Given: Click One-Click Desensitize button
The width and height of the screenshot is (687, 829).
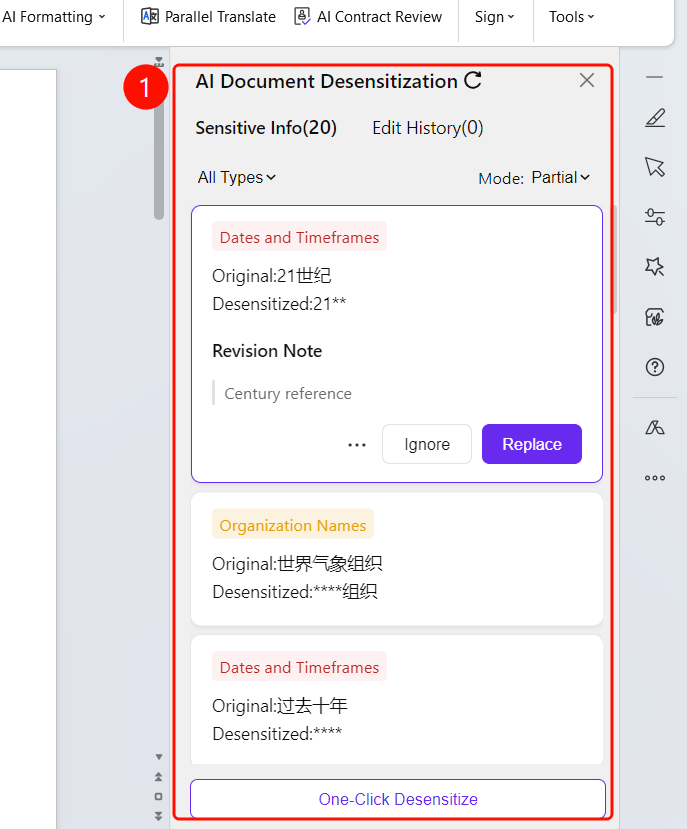Looking at the screenshot, I should coord(398,799).
